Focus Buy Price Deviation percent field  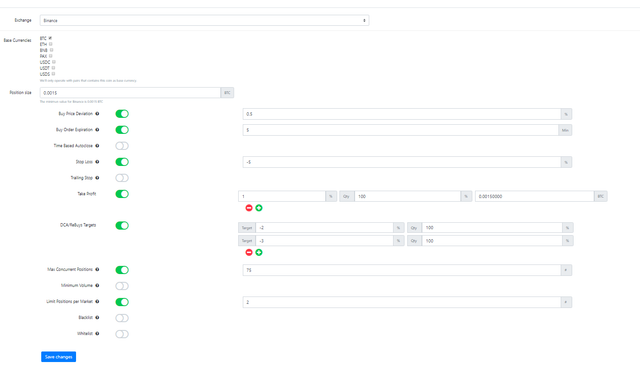402,114
